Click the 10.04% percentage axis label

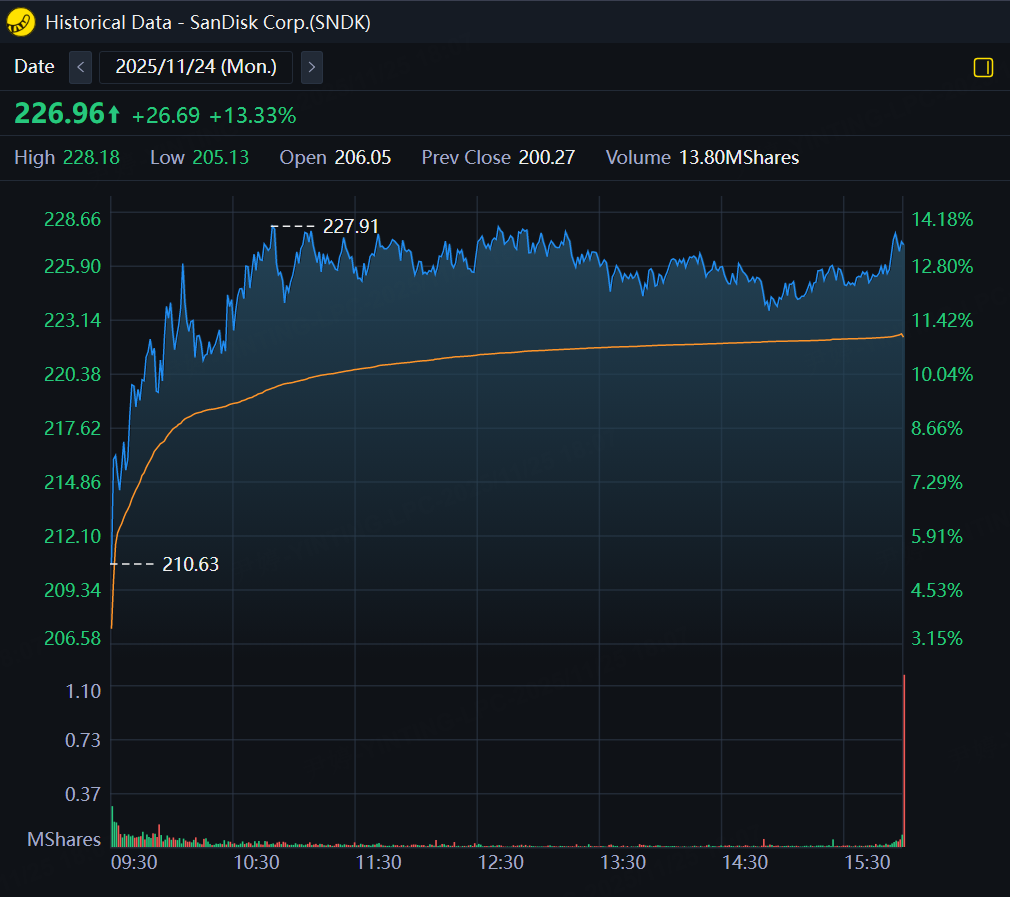pyautogui.click(x=942, y=375)
